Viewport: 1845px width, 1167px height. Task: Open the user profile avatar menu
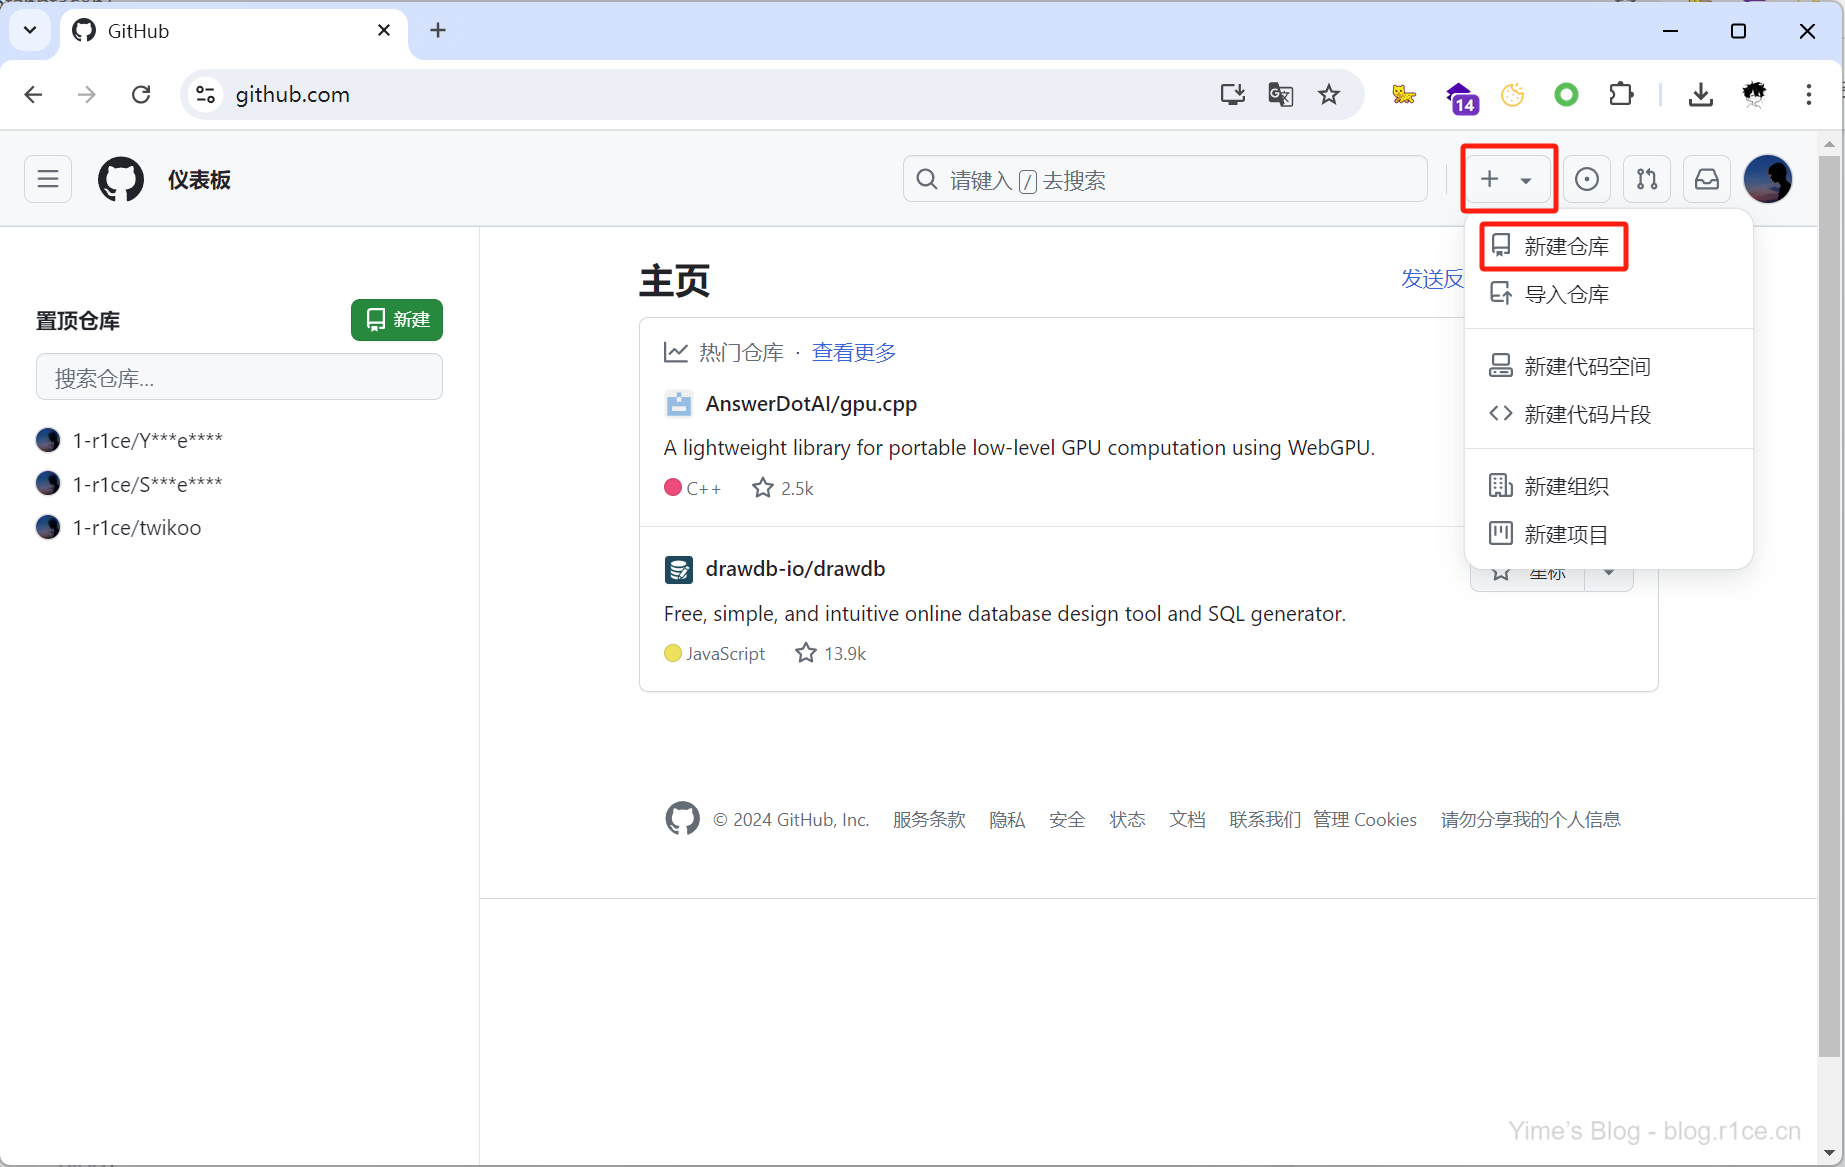point(1767,180)
